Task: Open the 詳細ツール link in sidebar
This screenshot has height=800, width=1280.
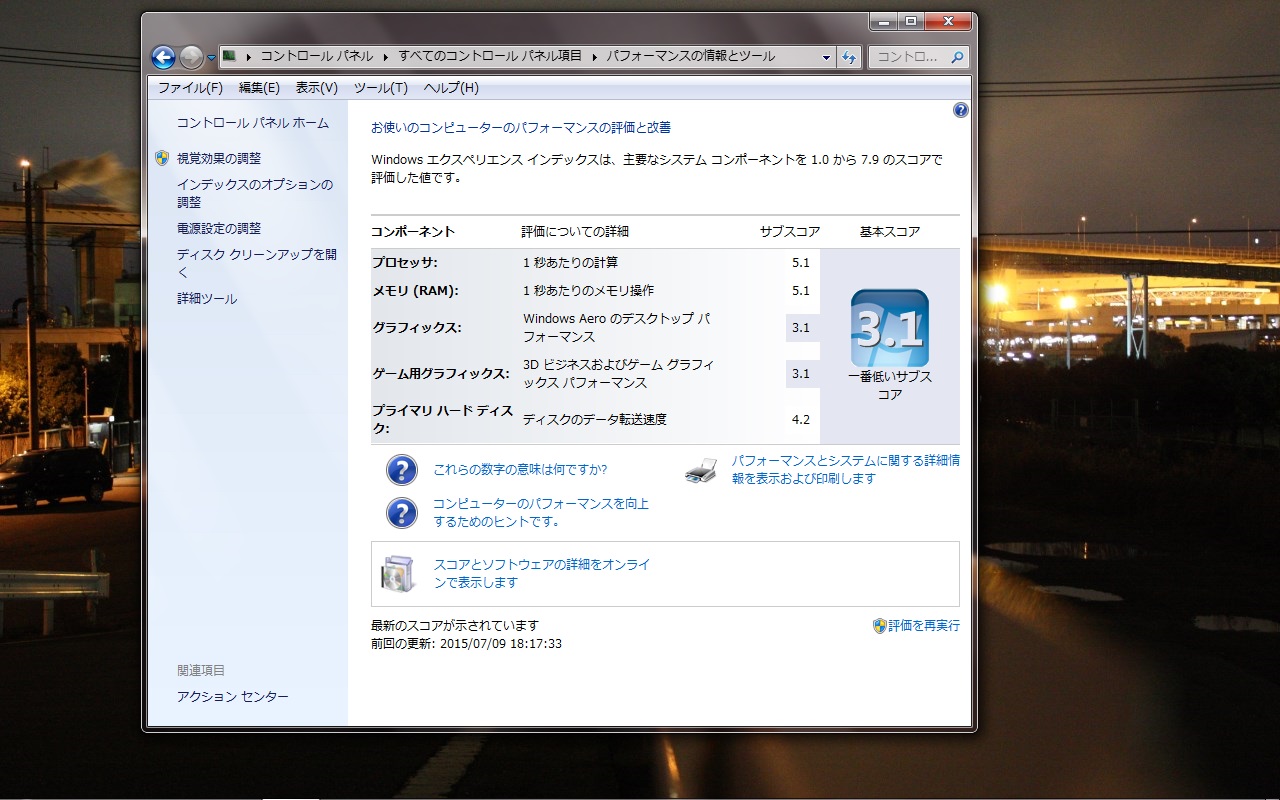Action: coord(207,299)
